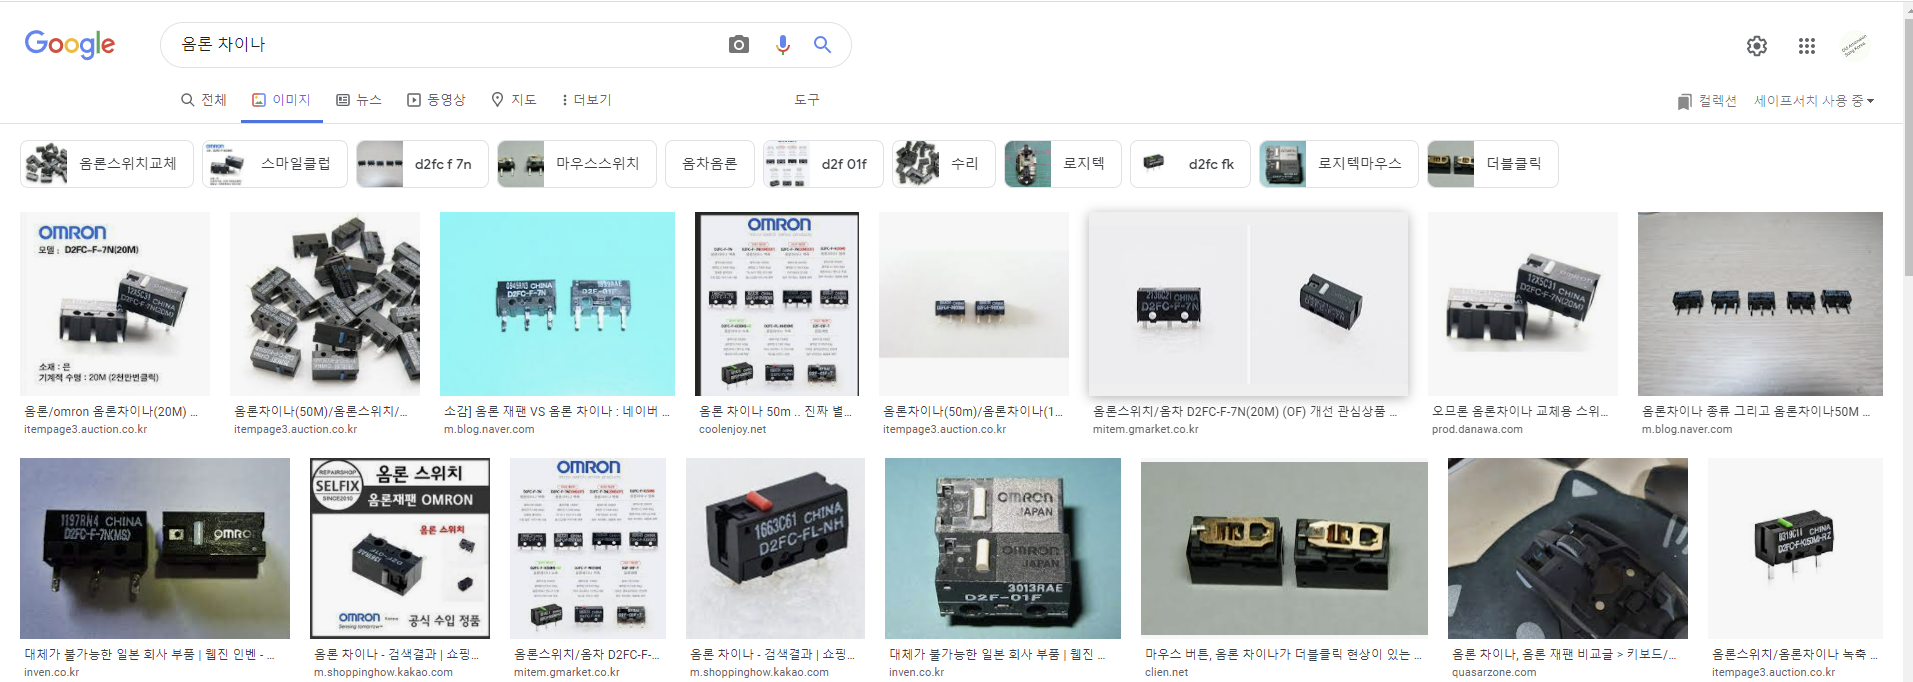Select the 로지텍 filter chip
The height and width of the screenshot is (682, 1913).
pyautogui.click(x=1063, y=164)
